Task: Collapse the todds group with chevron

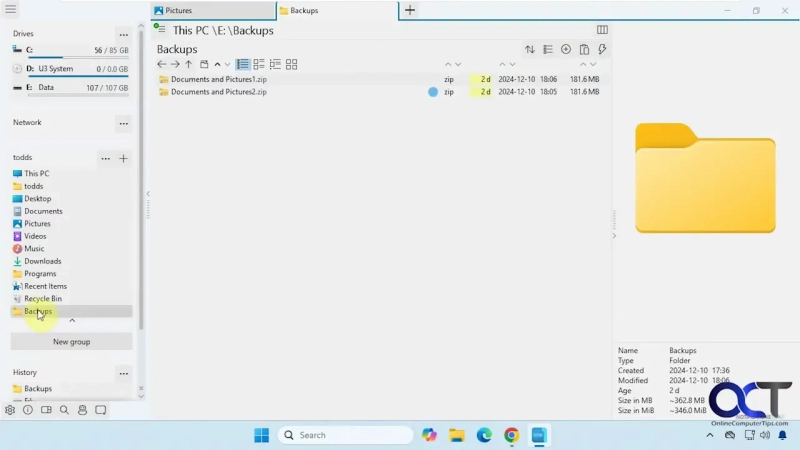Action: coord(71,321)
